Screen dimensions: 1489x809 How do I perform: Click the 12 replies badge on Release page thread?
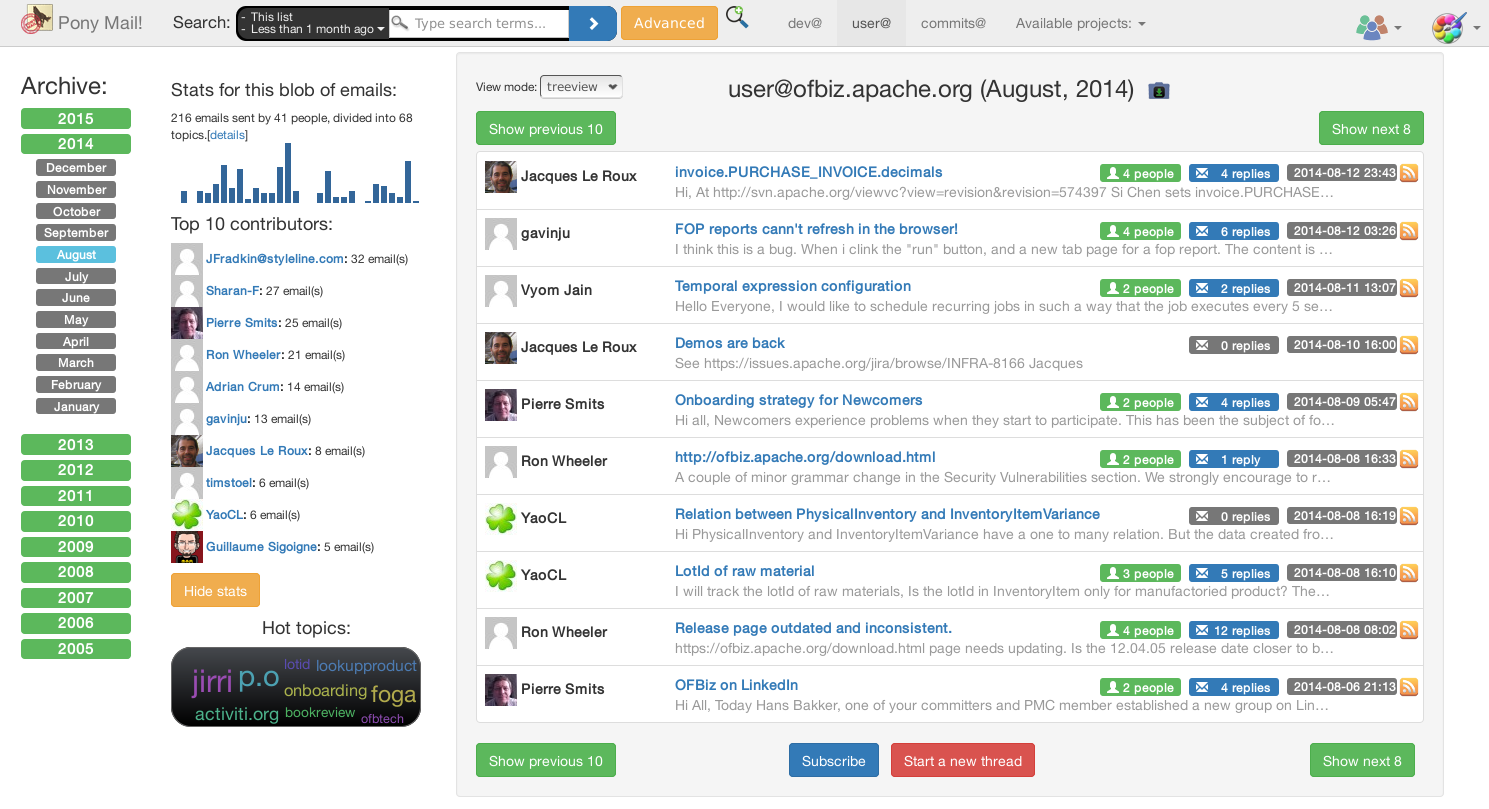(x=1234, y=631)
